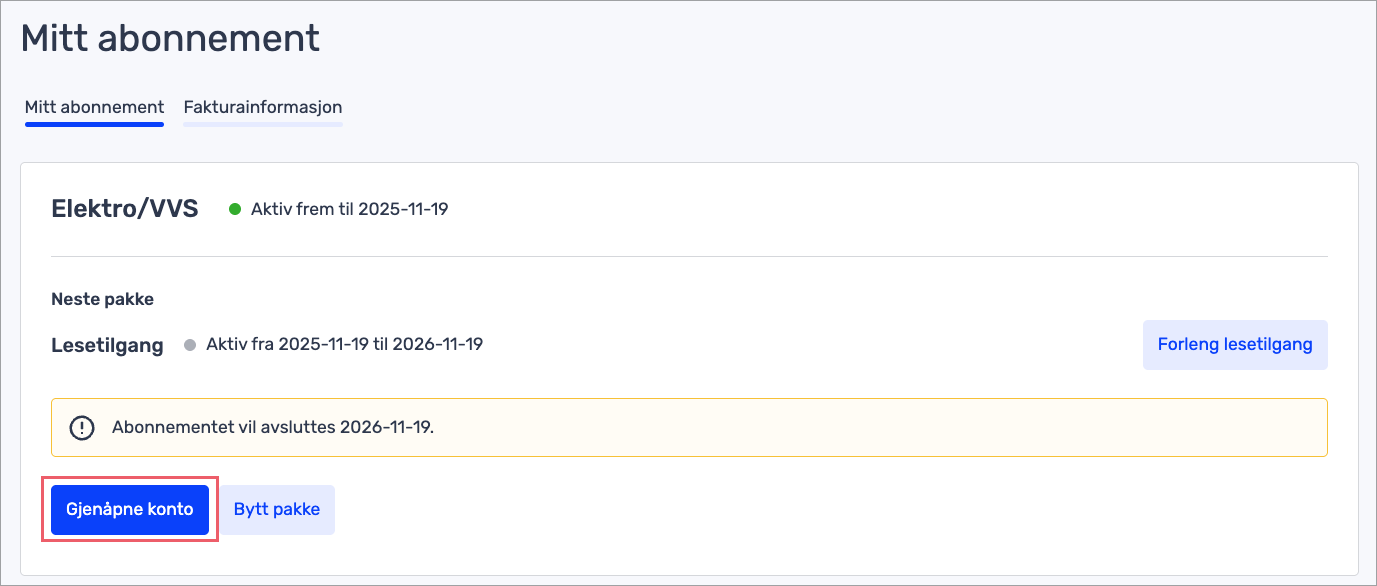
Task: Click the blue underline beneath Mitt abonnement tab
Action: pyautogui.click(x=94, y=125)
